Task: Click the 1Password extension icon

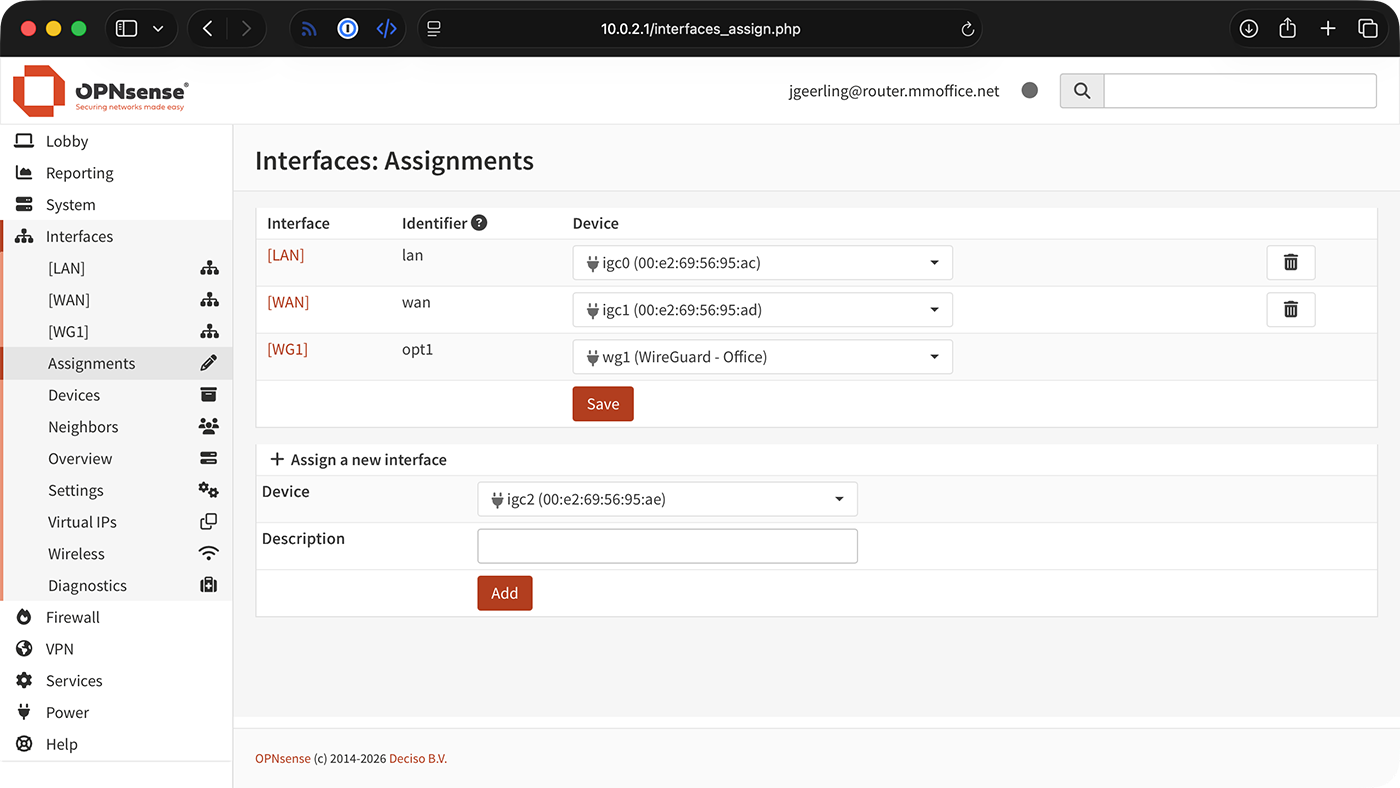Action: click(348, 29)
